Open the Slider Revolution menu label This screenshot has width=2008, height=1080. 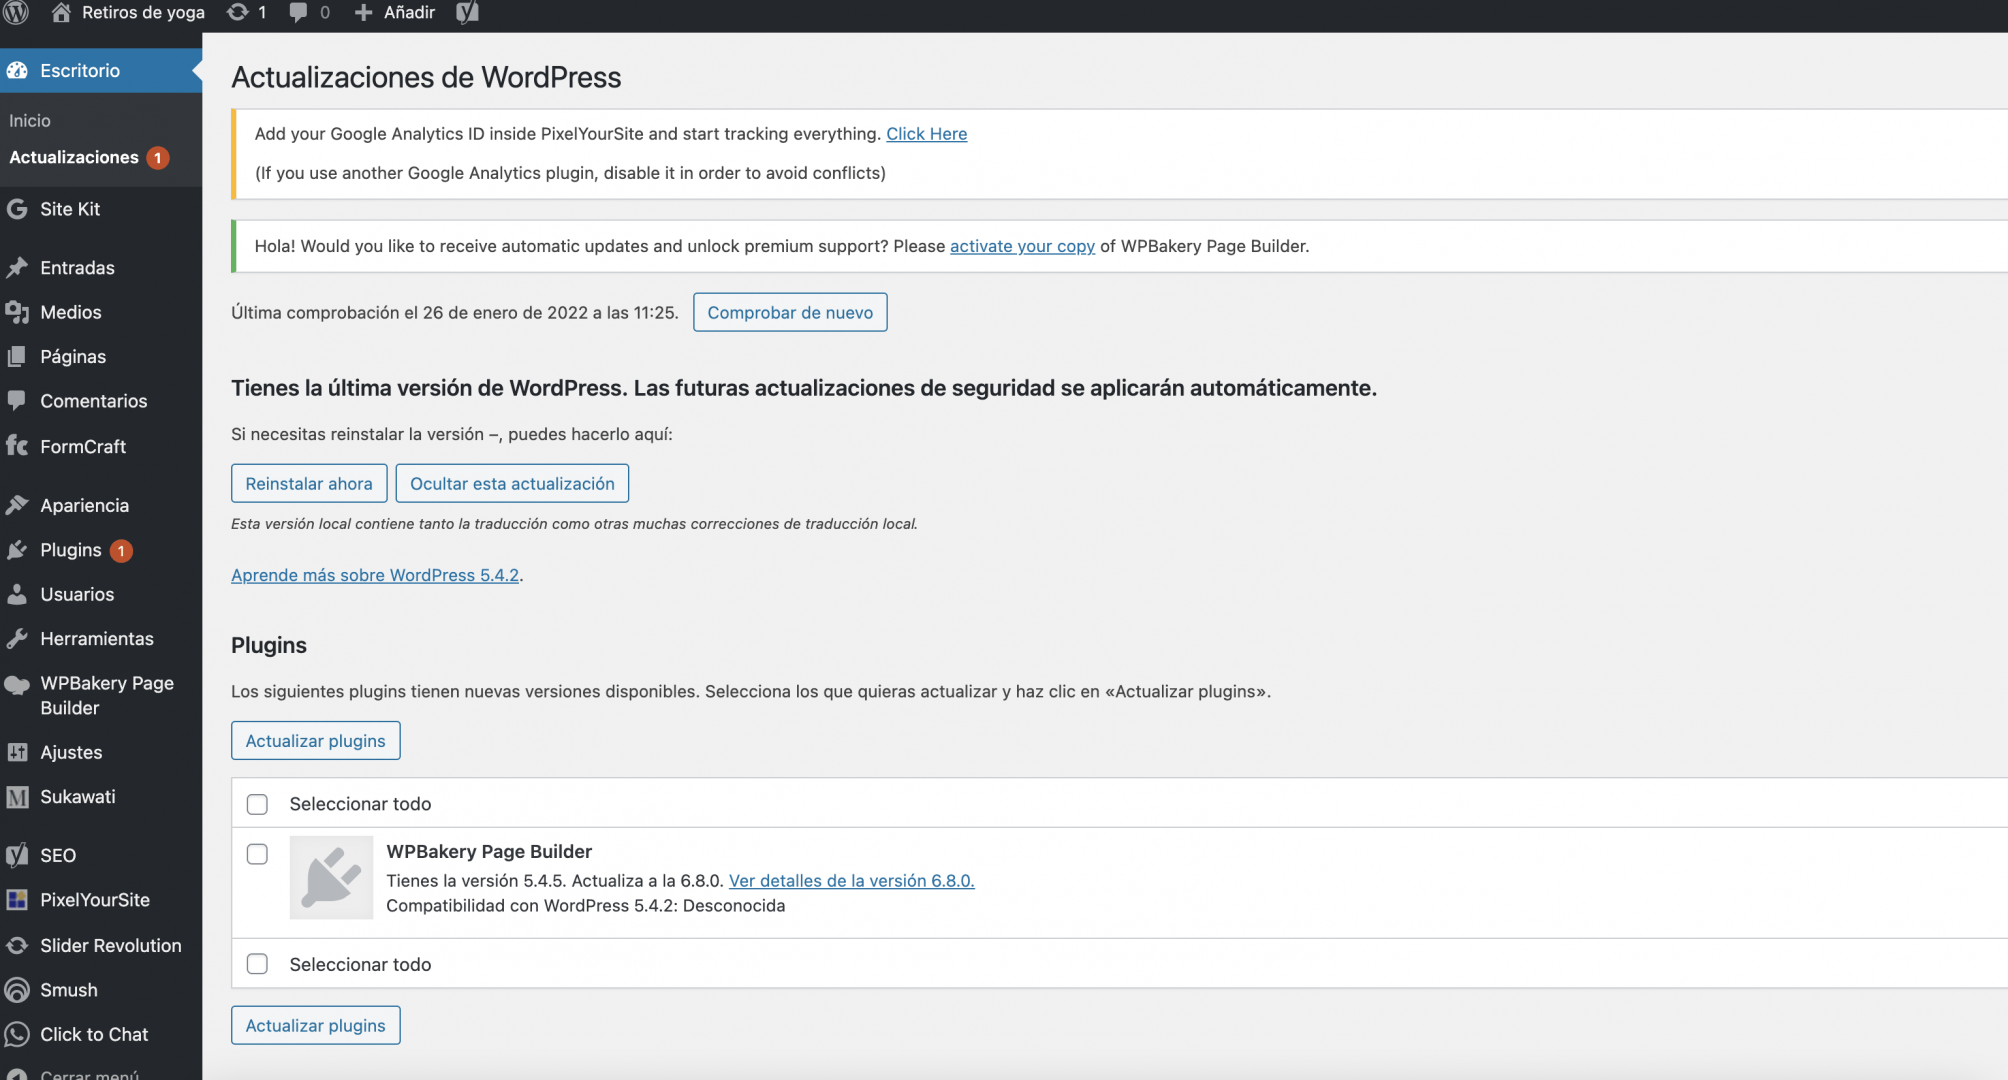click(x=111, y=945)
